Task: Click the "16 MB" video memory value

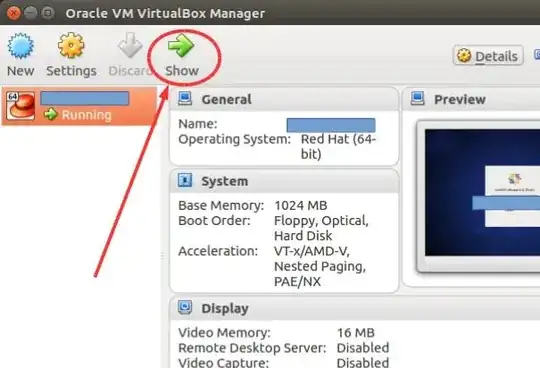Action: tap(355, 333)
